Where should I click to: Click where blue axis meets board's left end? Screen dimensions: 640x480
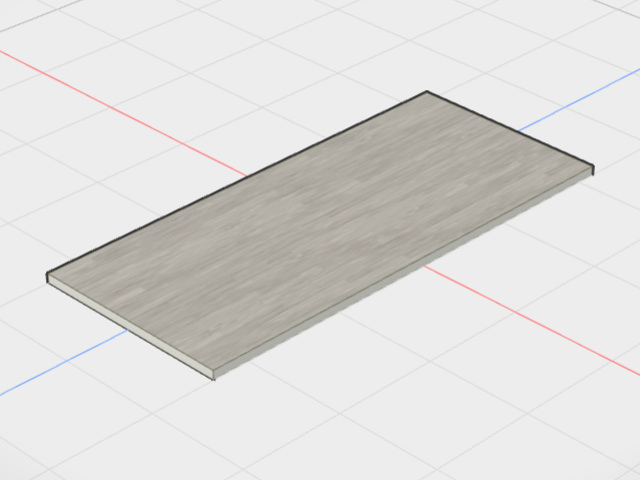tap(129, 329)
